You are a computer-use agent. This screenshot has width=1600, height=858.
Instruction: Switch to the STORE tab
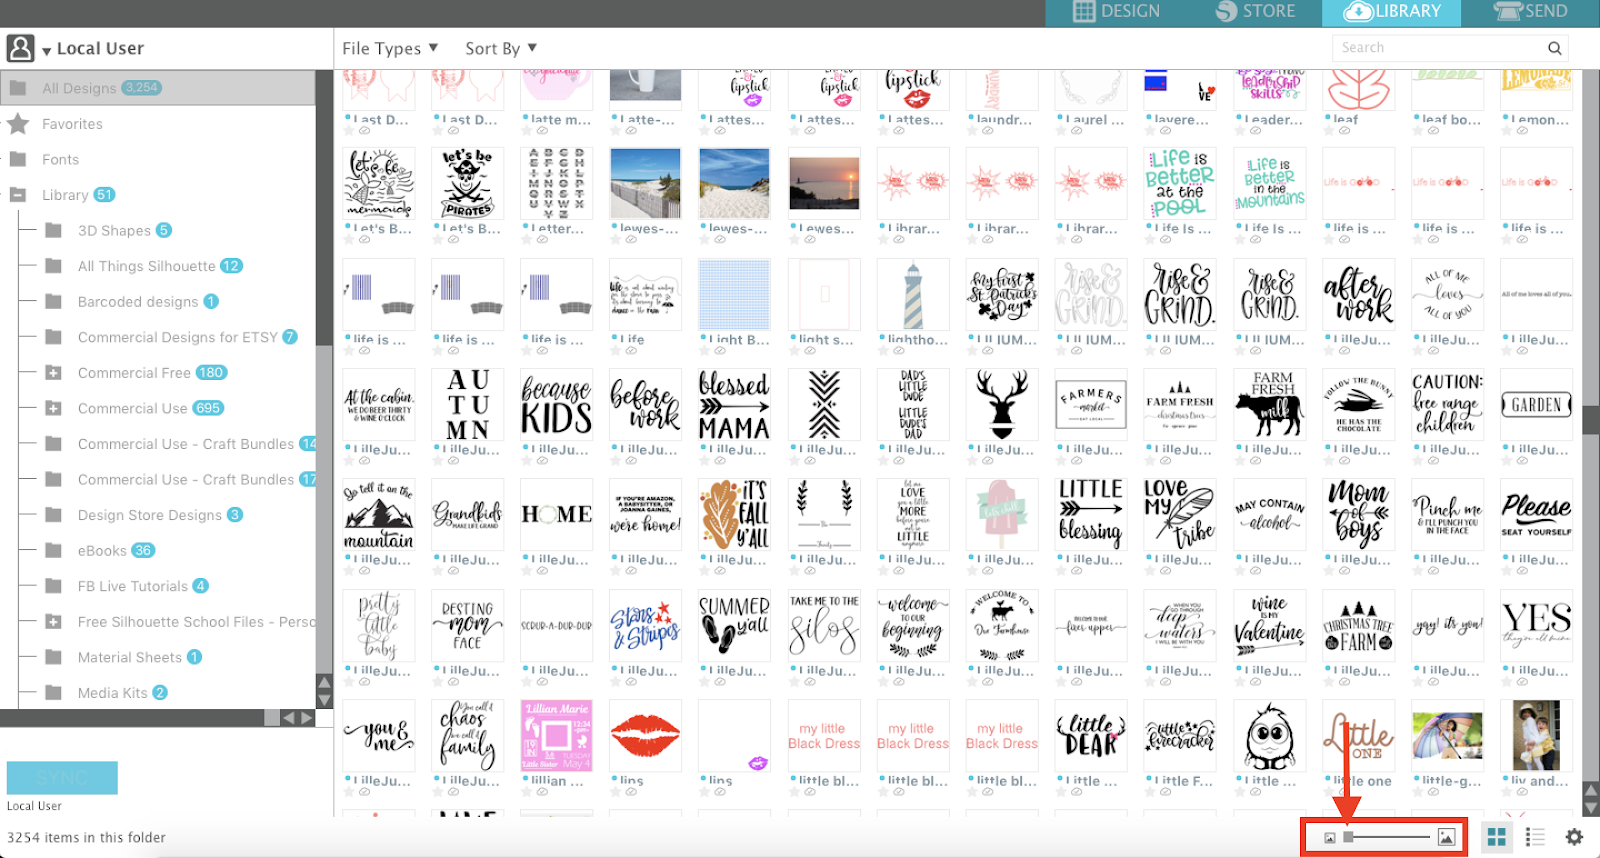(x=1255, y=11)
